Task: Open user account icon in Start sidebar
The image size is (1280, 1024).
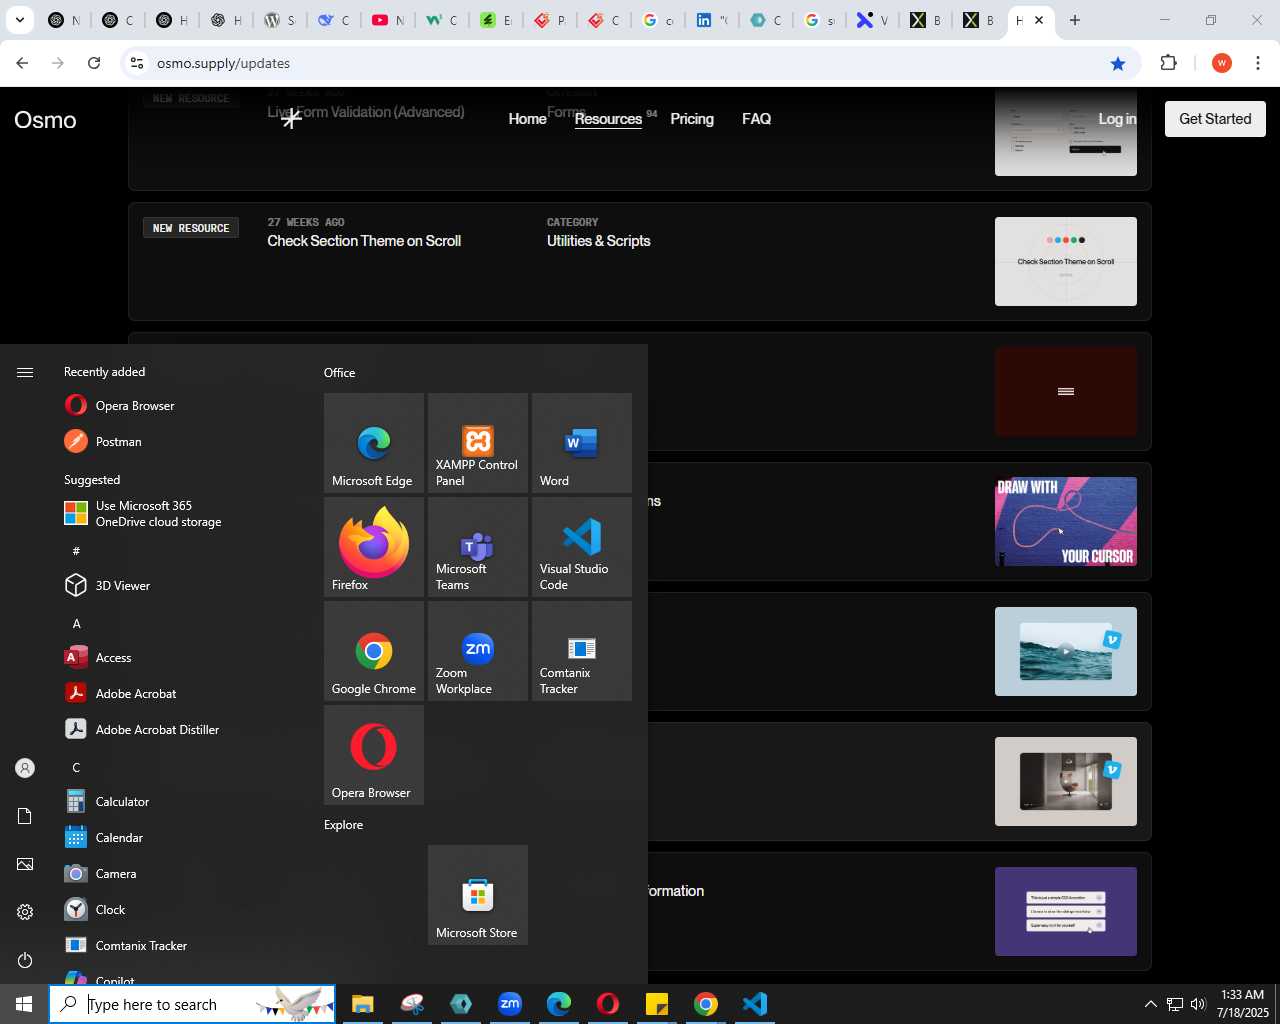Action: pos(25,768)
